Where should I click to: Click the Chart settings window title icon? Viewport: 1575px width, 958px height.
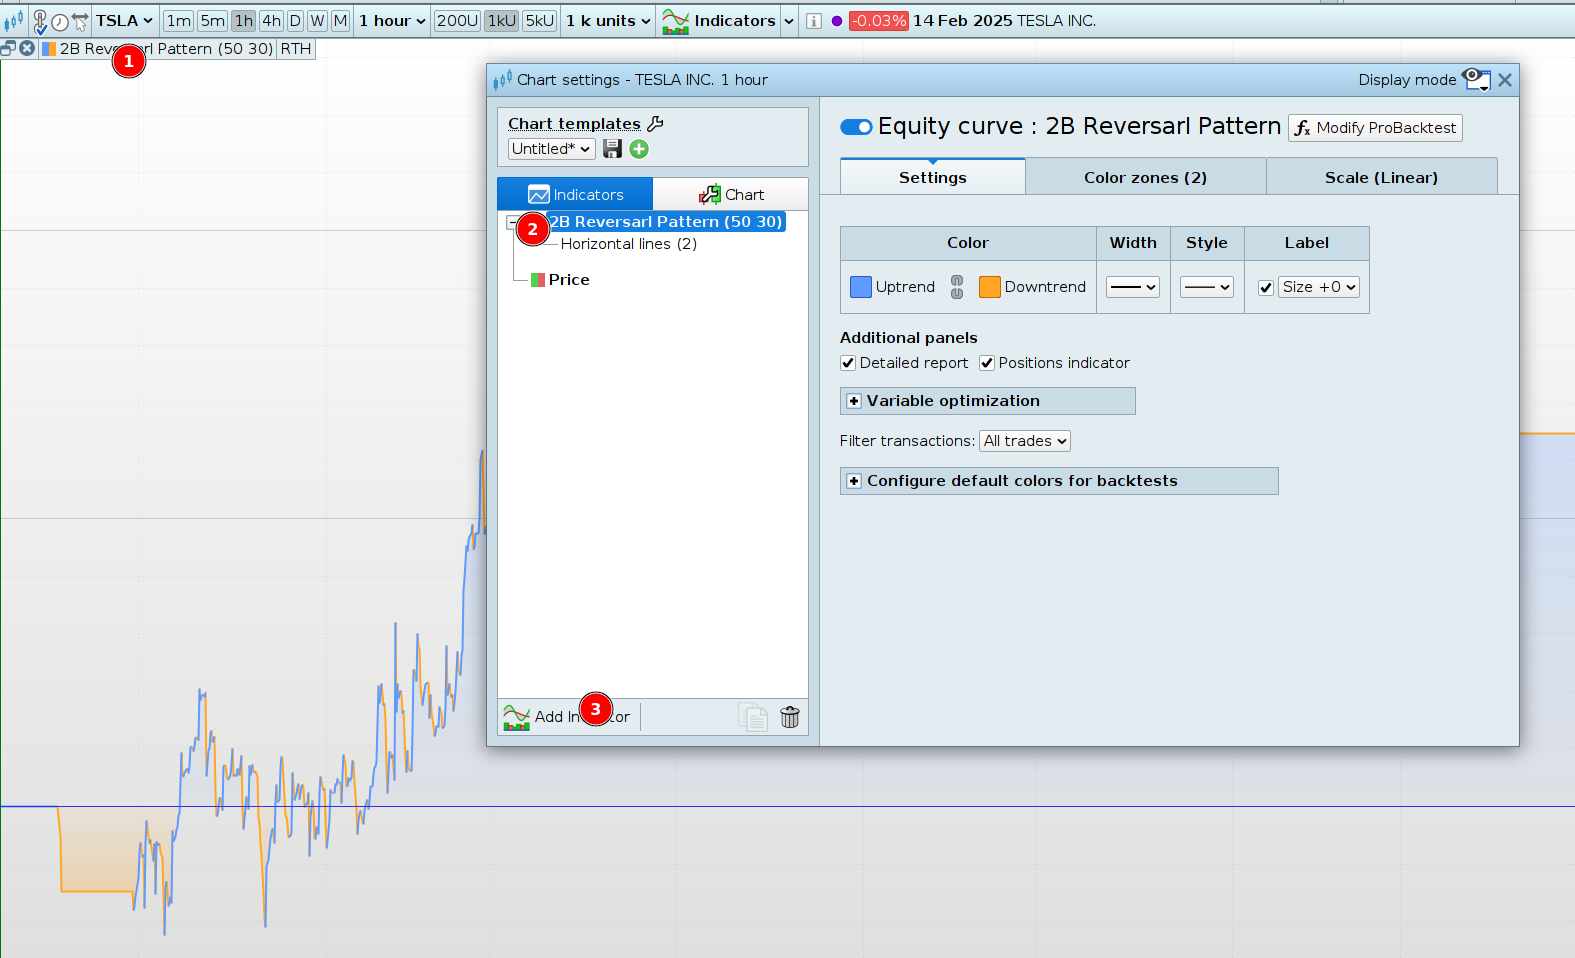[502, 80]
